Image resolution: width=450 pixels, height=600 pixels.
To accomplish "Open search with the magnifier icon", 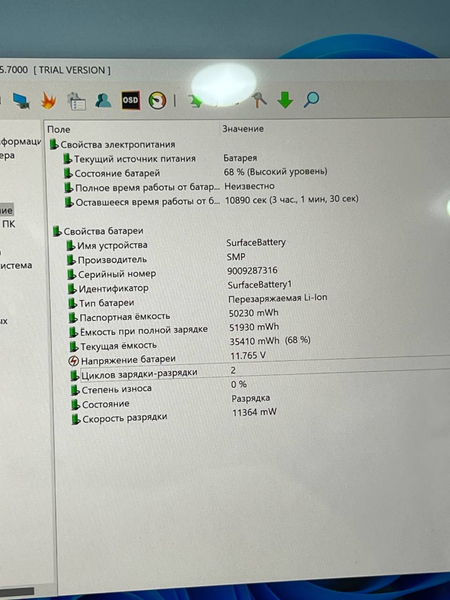I will pyautogui.click(x=311, y=99).
